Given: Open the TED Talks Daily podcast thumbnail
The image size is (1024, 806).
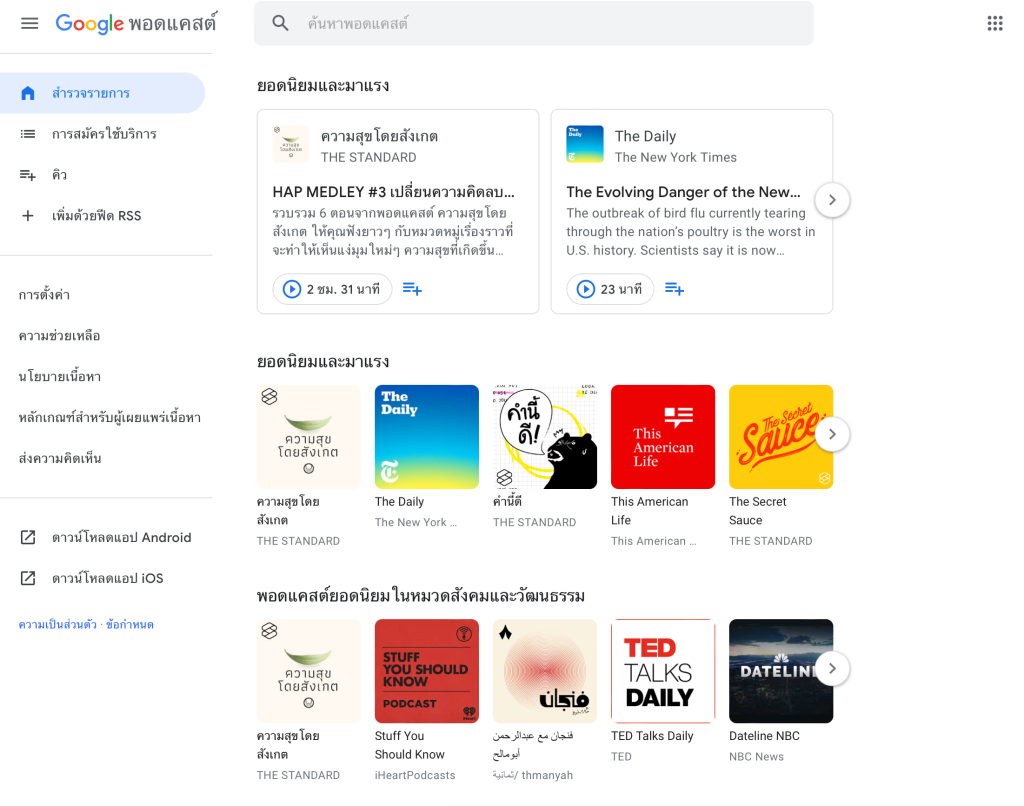Looking at the screenshot, I should coord(662,671).
